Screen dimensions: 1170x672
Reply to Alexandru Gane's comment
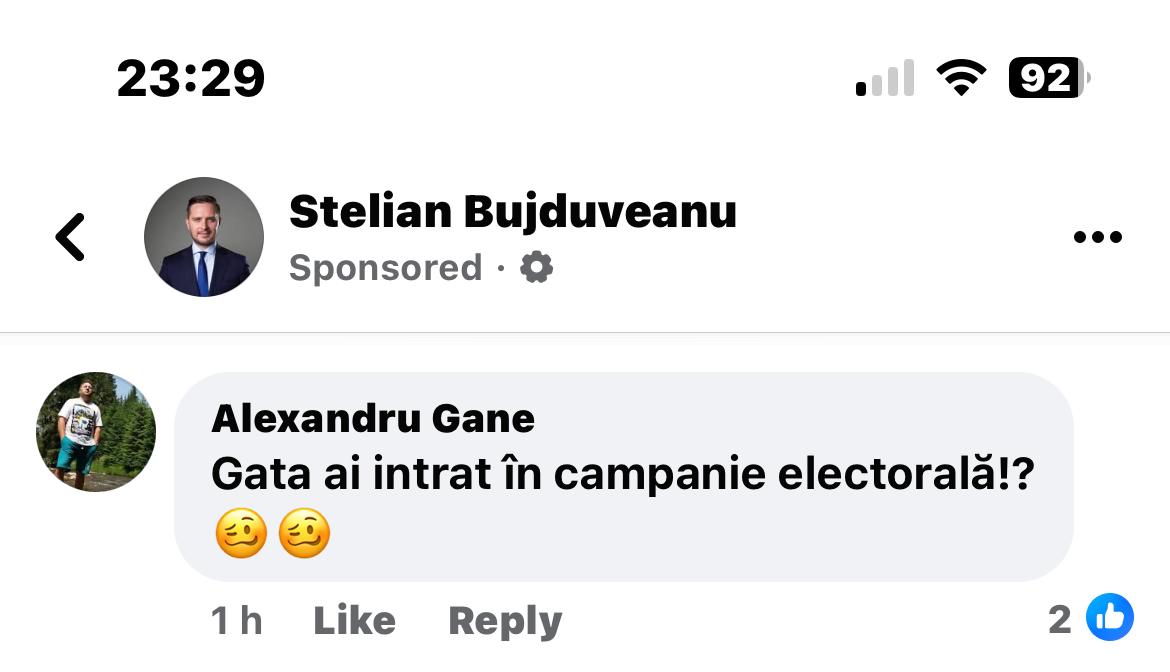pyautogui.click(x=505, y=621)
